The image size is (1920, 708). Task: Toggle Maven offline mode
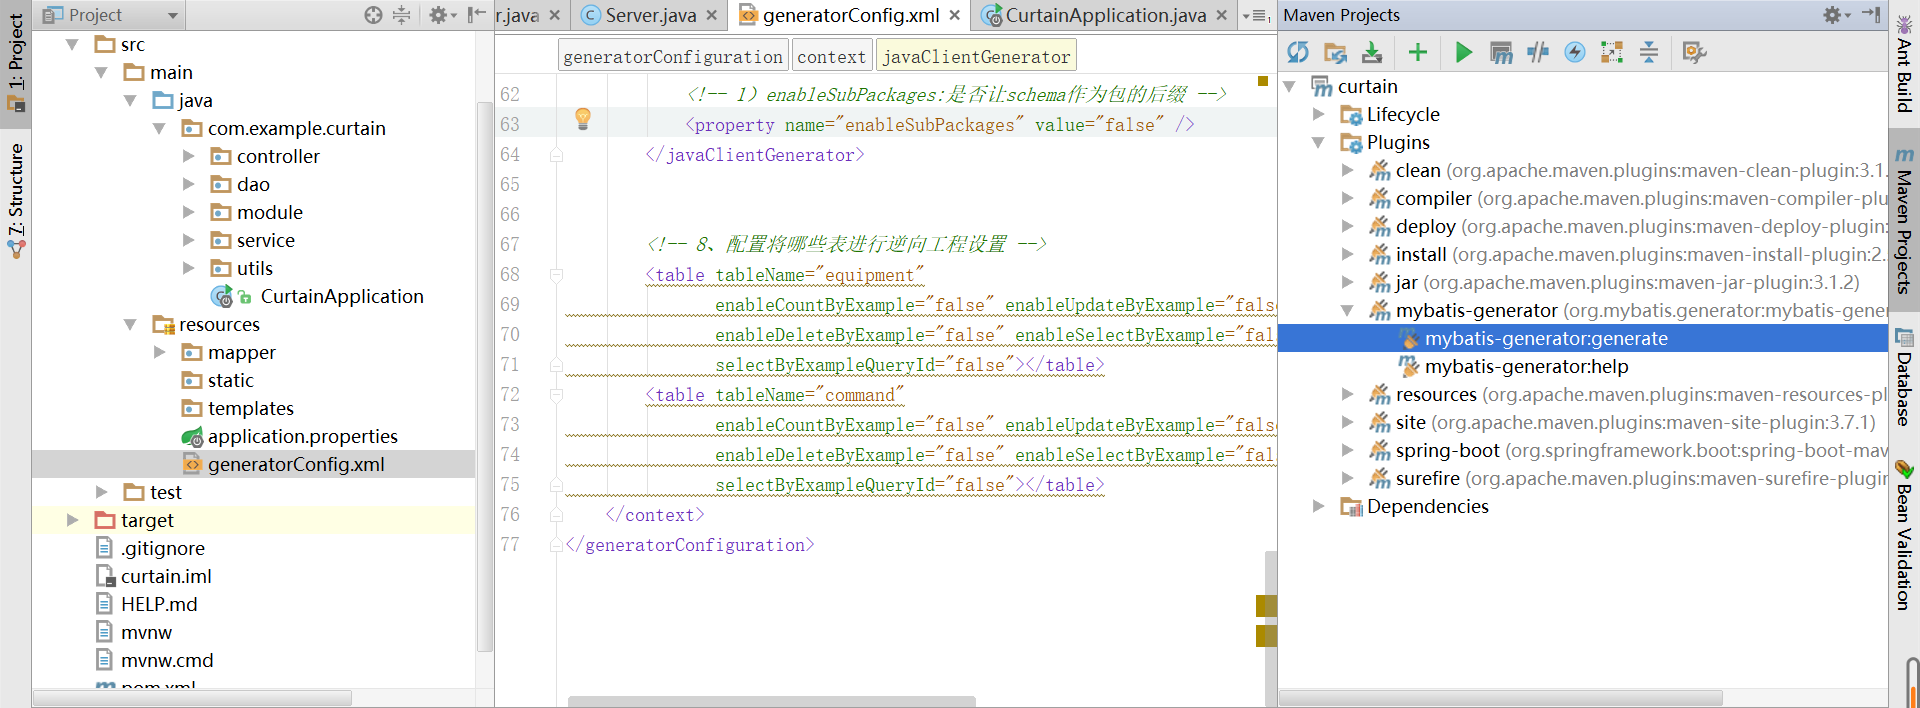point(1538,52)
